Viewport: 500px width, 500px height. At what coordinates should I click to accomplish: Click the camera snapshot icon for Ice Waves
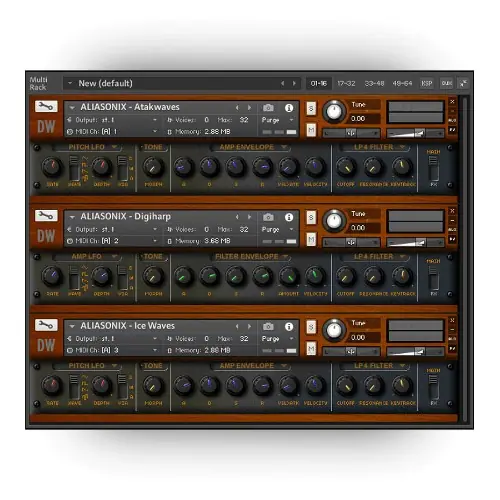[x=268, y=326]
